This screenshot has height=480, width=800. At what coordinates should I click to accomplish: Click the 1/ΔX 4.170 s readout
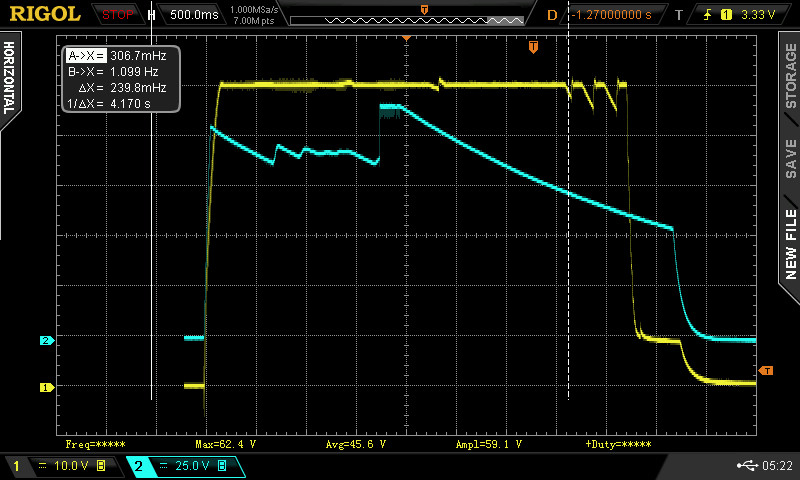tap(109, 104)
